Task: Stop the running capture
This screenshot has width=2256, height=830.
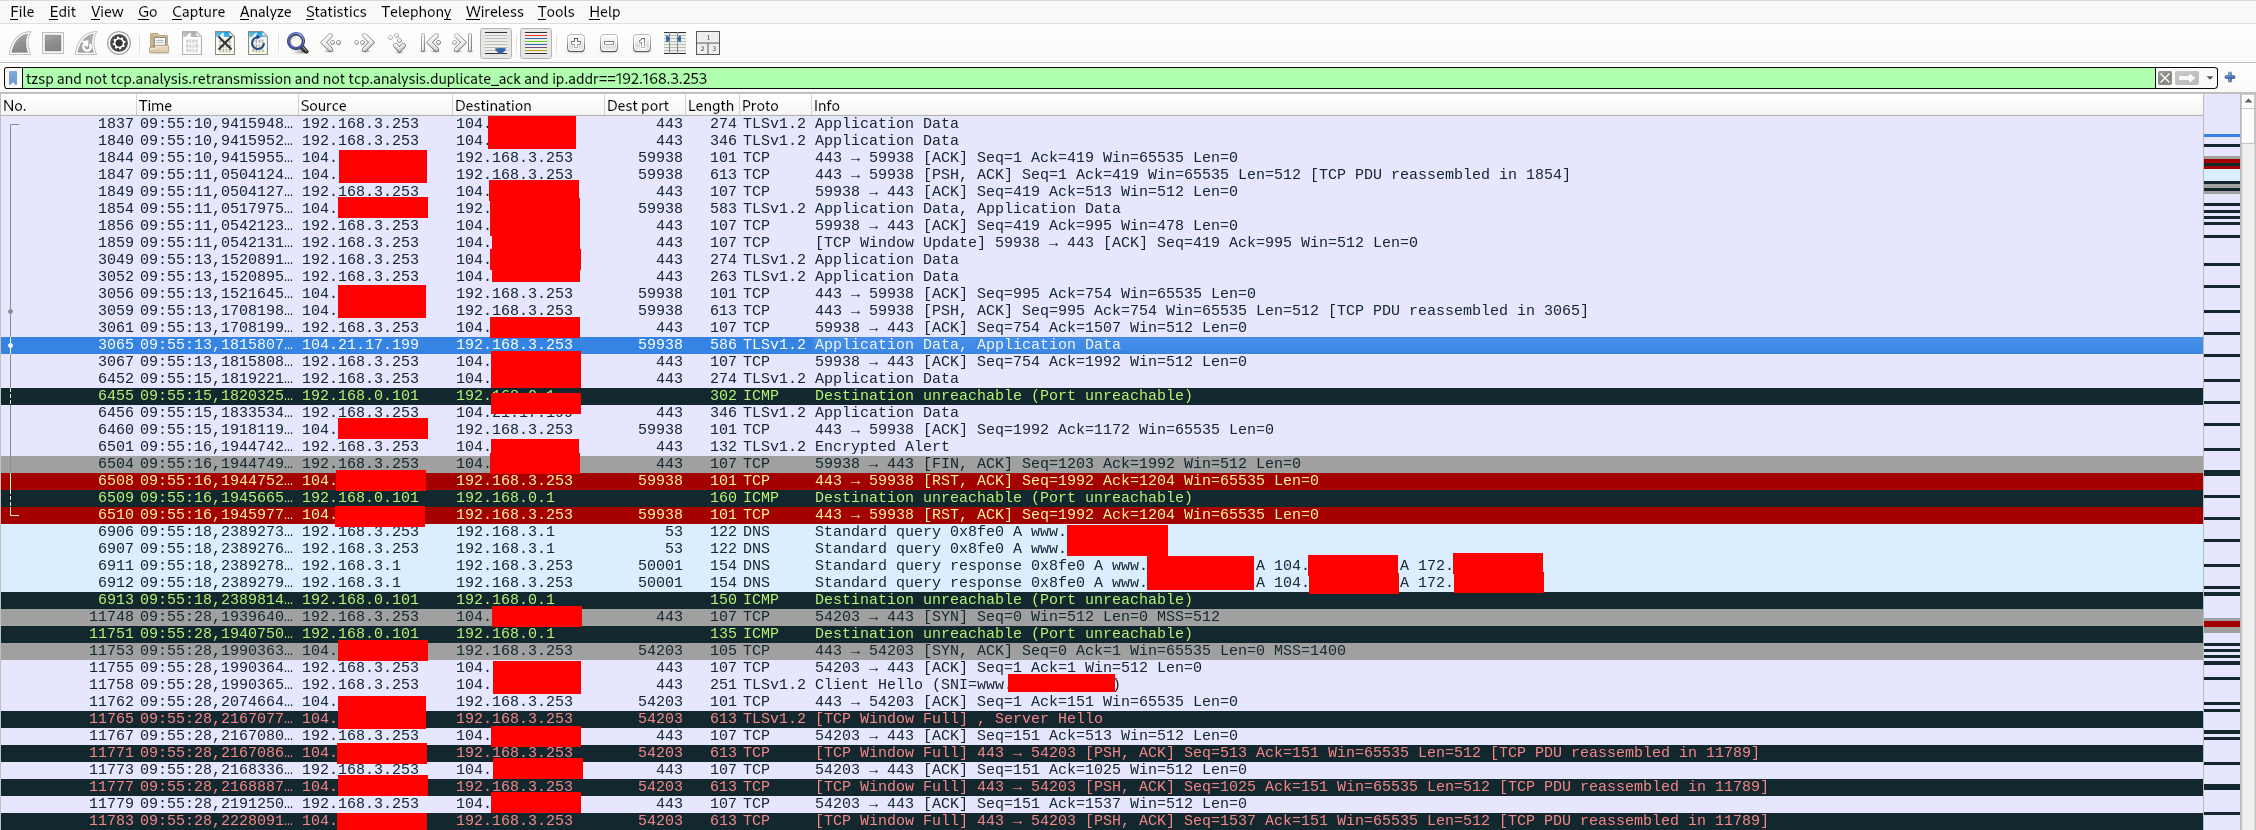Action: click(53, 43)
